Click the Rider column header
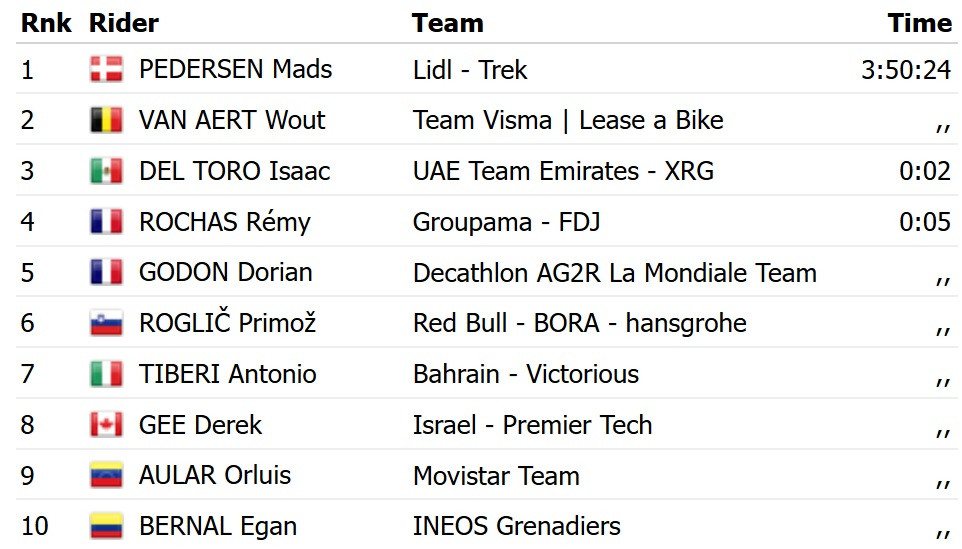 (x=124, y=23)
